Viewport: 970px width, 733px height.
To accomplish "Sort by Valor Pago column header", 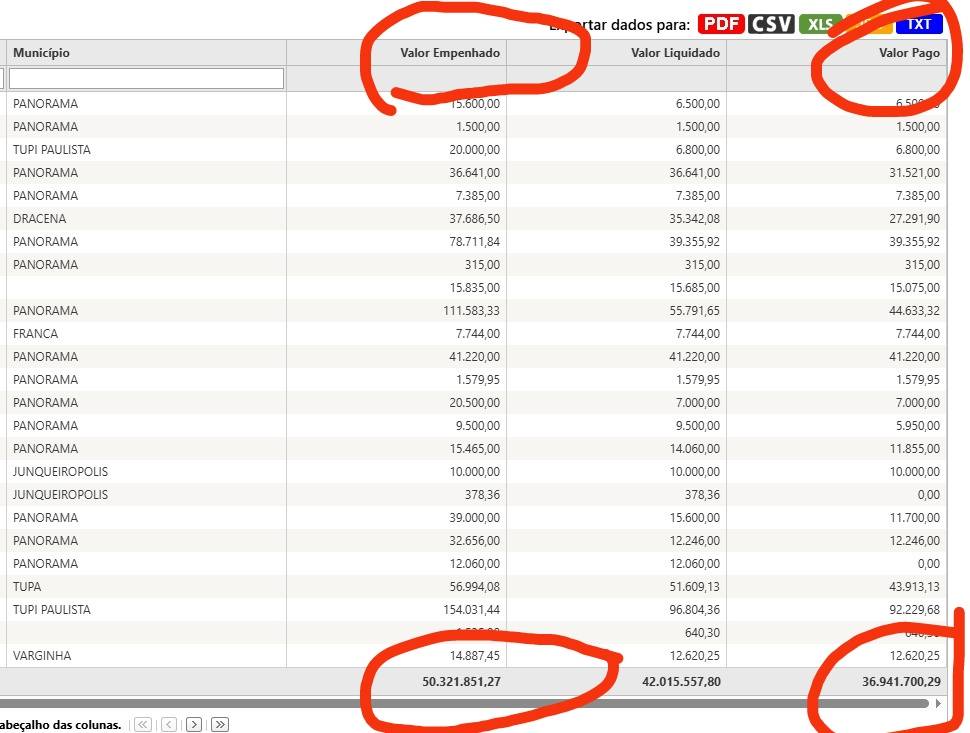I will click(x=908, y=53).
